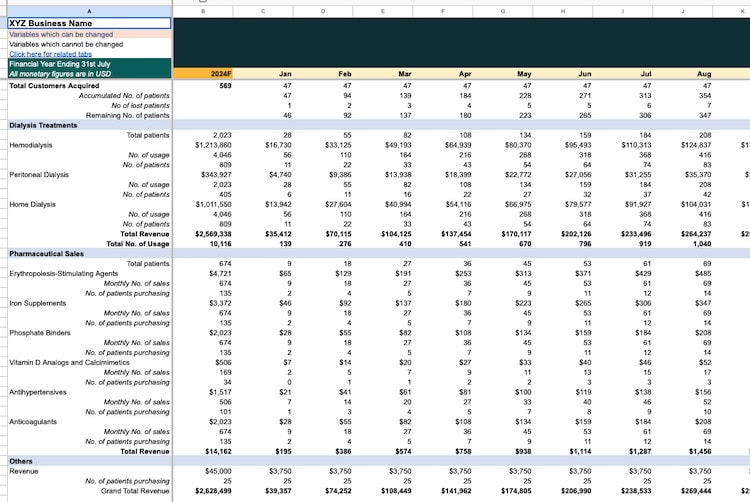Viewport: 750px width, 502px height.
Task: Select Erythropoiesis-Stimulating Agents row label
Action: coord(64,273)
